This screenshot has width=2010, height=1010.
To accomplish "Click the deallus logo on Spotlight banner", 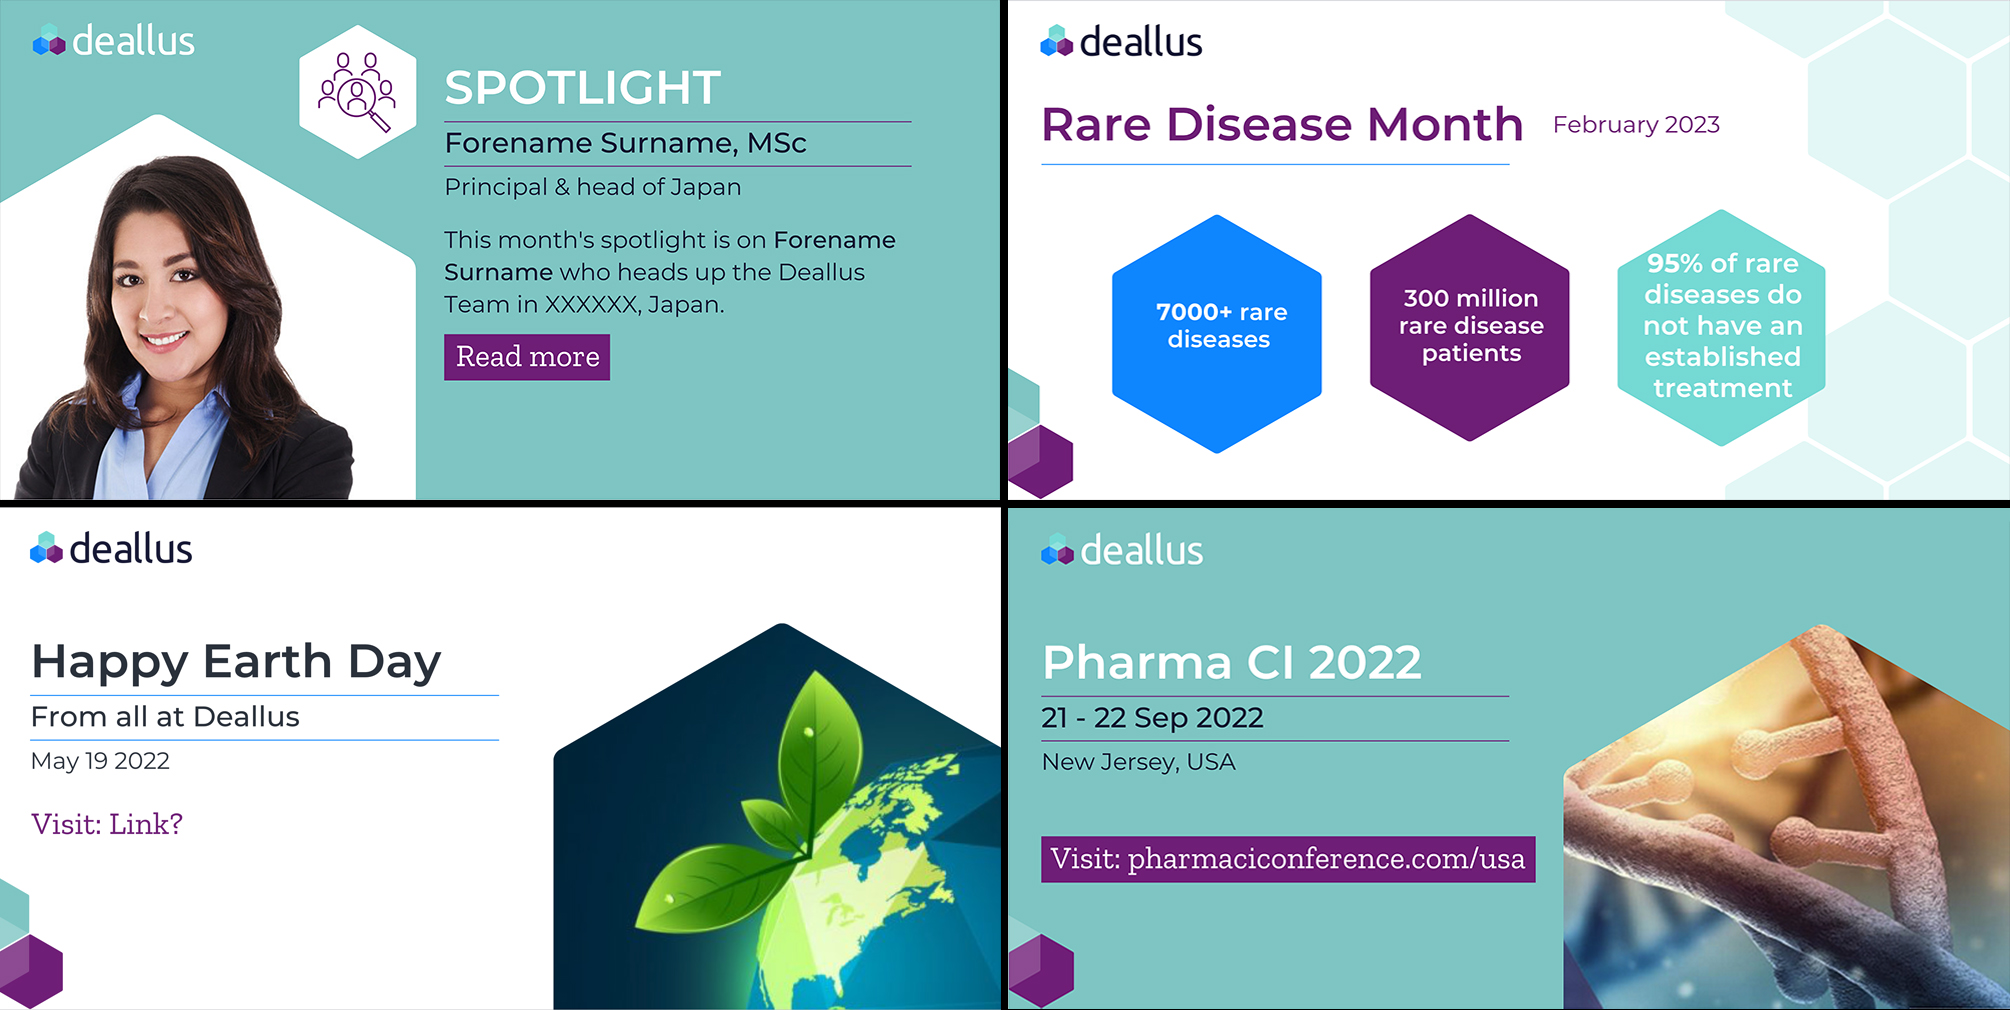I will (x=114, y=41).
